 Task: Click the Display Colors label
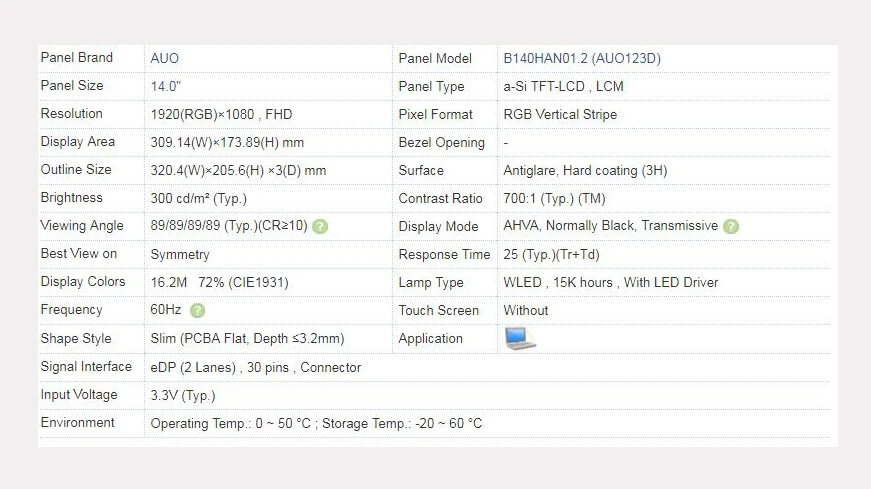point(83,282)
